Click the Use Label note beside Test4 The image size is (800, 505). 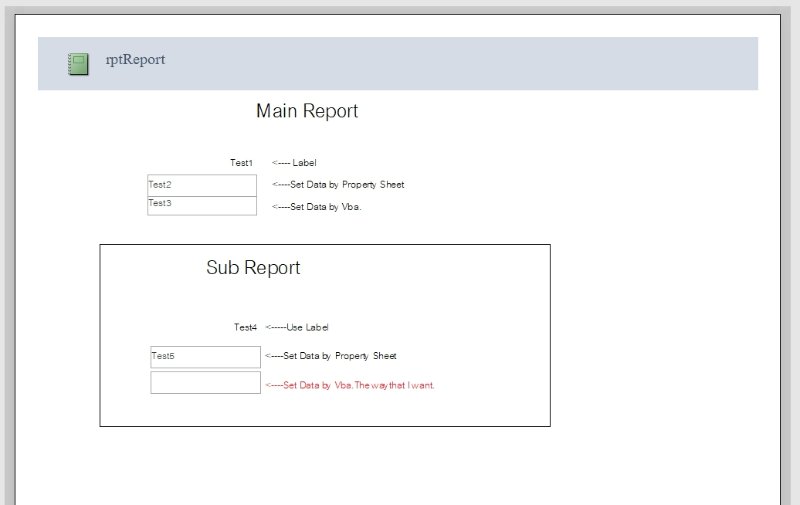(297, 327)
